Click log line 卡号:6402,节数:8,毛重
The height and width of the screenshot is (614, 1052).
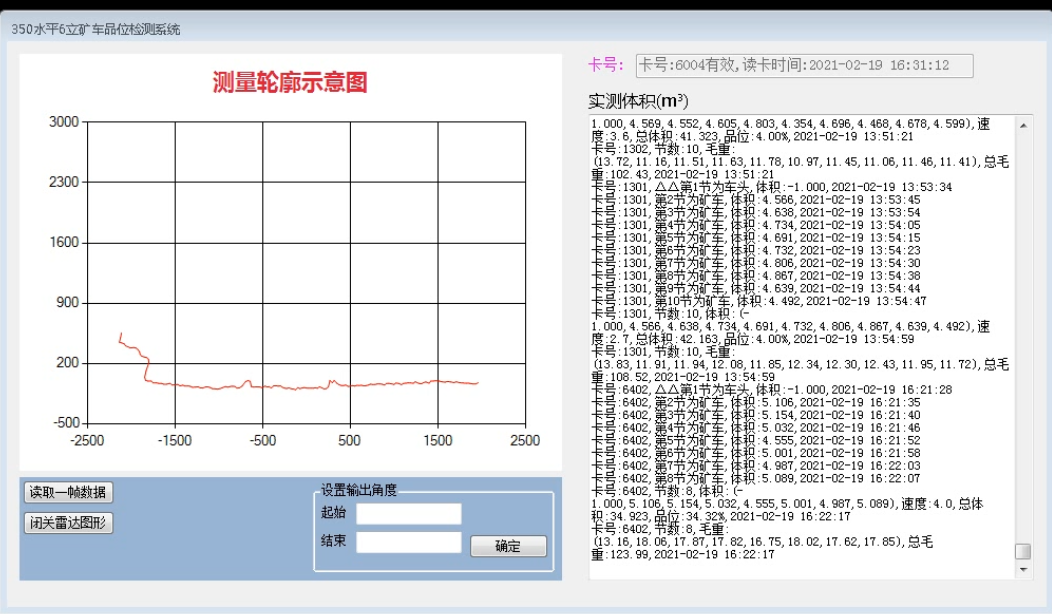(x=660, y=529)
